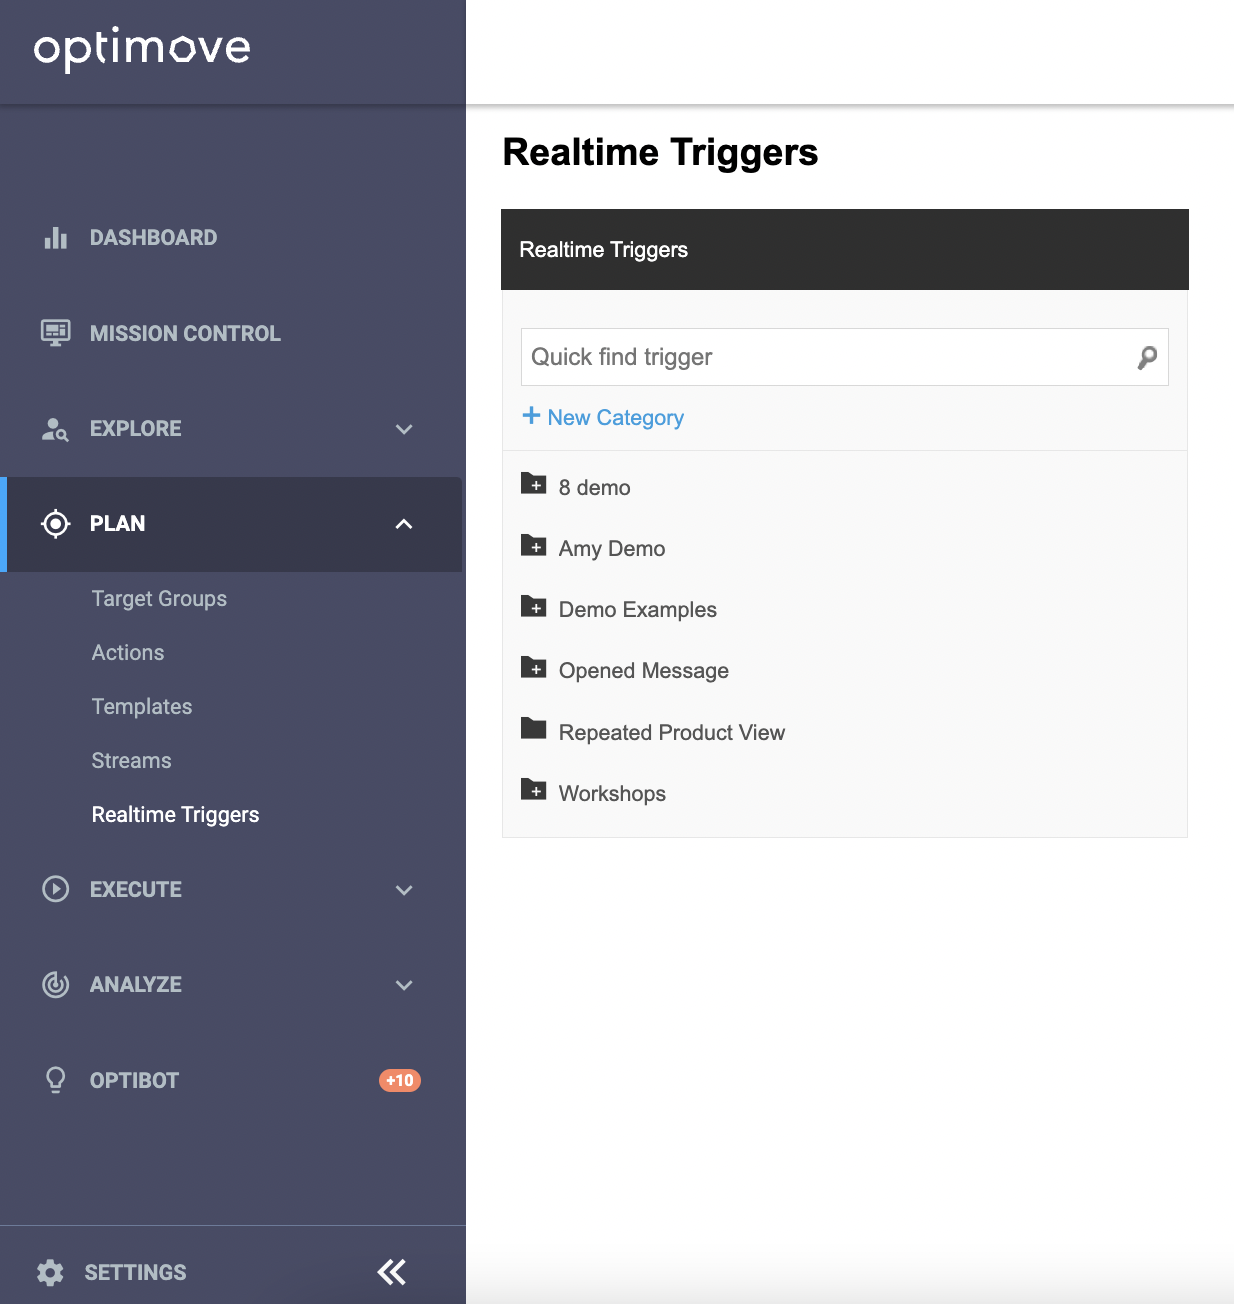Expand the Demo Examples folder icon
This screenshot has height=1304, width=1234.
point(534,606)
